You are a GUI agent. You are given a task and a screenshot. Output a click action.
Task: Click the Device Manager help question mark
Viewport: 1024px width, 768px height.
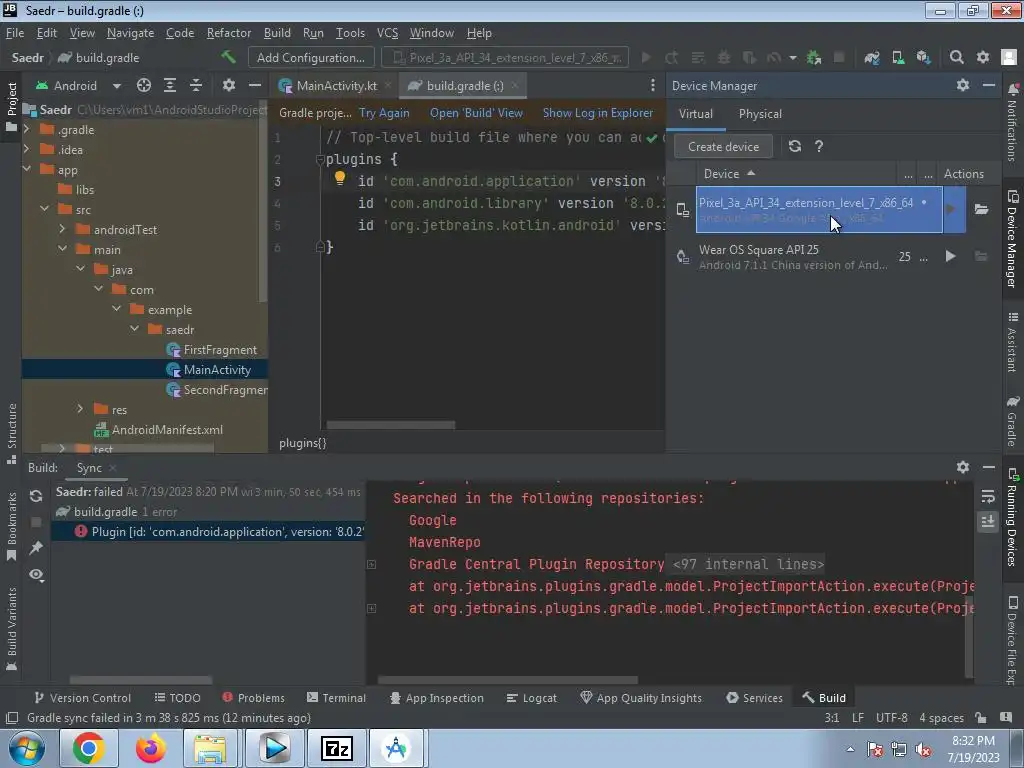[x=819, y=146]
